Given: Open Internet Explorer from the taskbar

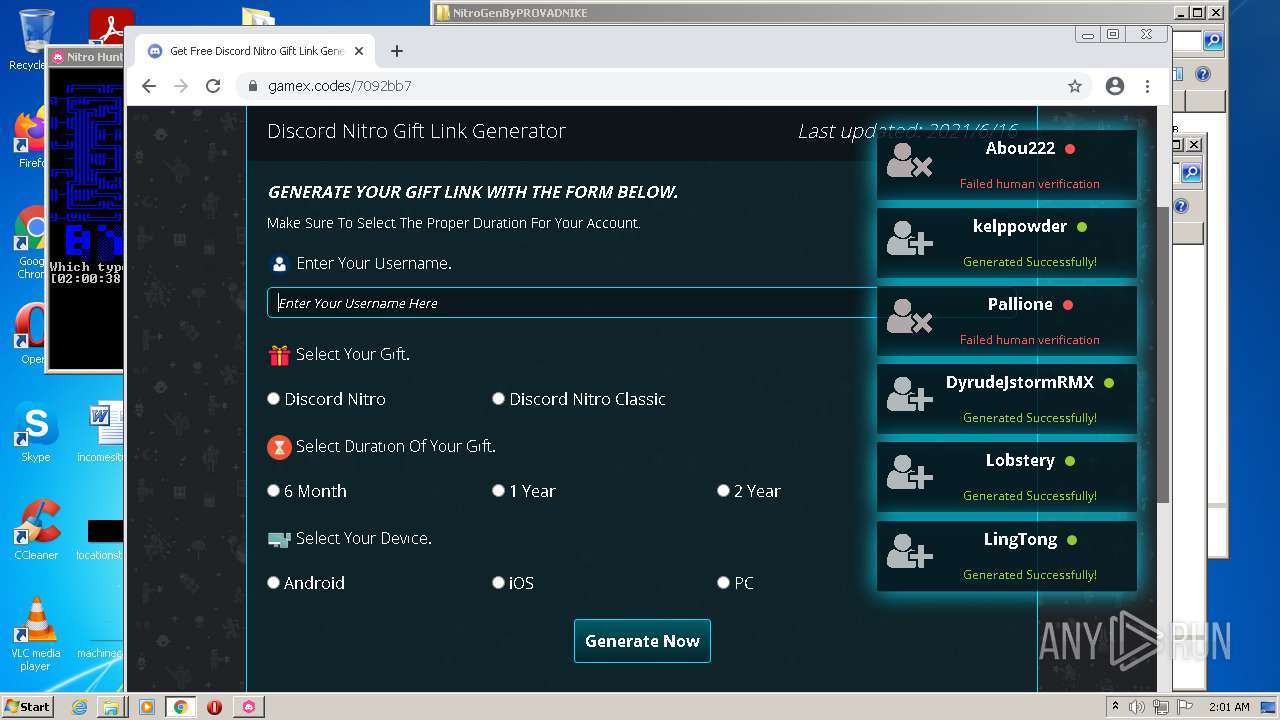Looking at the screenshot, I should 79,707.
